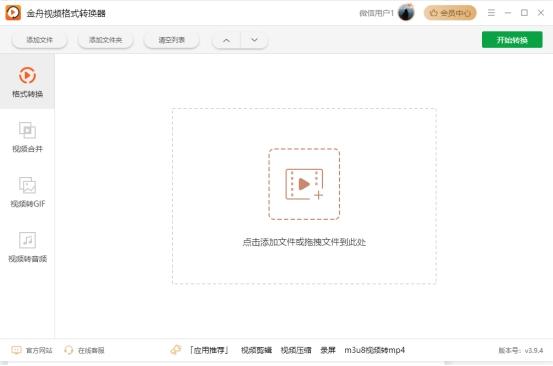
Task: Open the recommended 视频剪辑 app link
Action: (256, 350)
